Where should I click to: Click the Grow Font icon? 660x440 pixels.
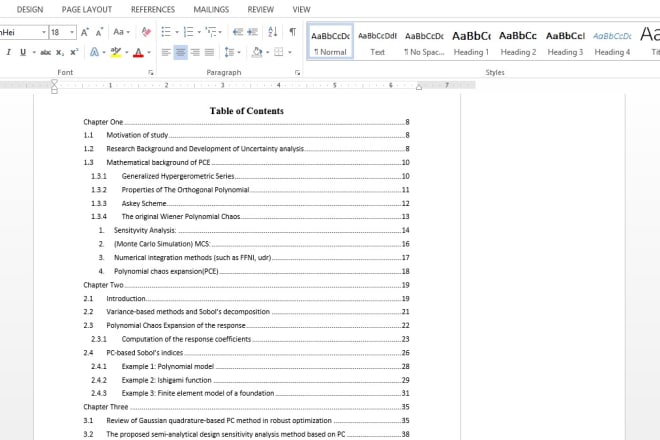tap(85, 32)
